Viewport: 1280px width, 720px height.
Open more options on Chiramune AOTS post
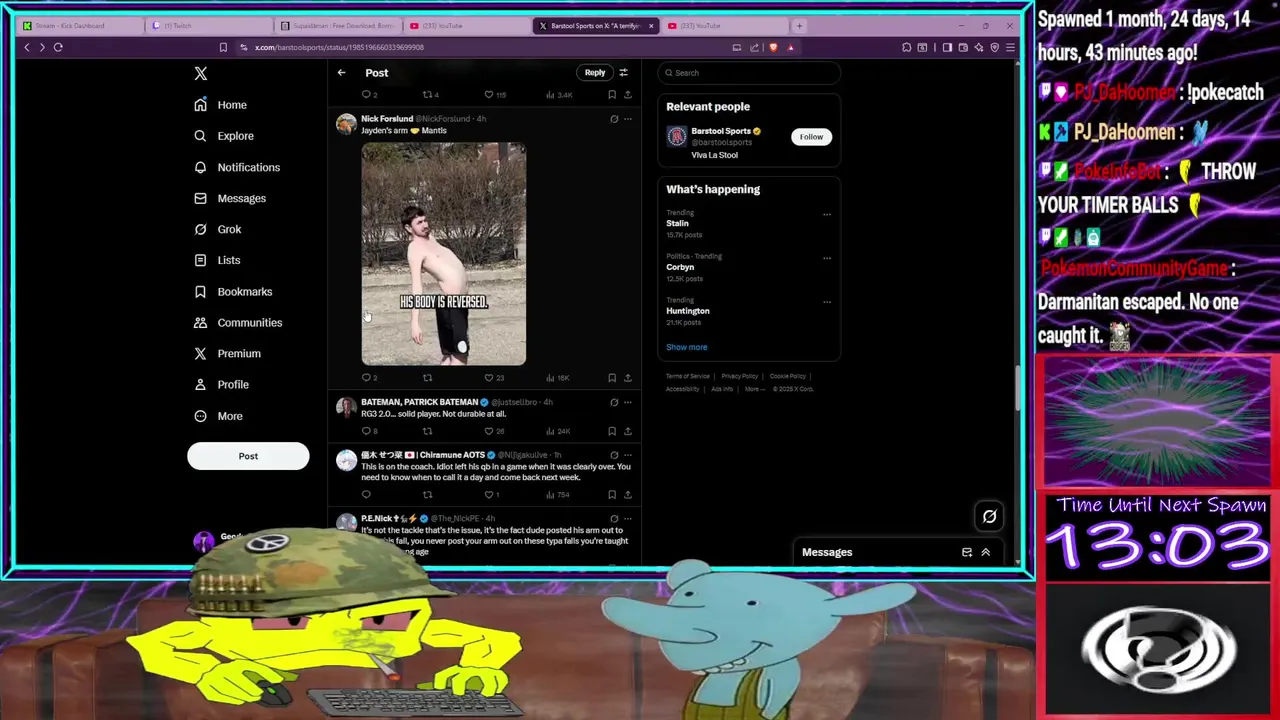point(627,455)
